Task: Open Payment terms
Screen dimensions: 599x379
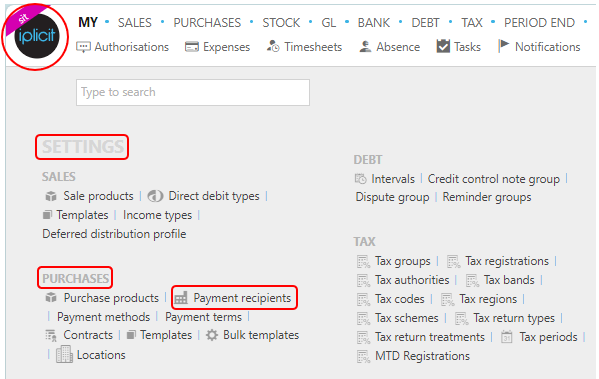Action: [x=203, y=317]
